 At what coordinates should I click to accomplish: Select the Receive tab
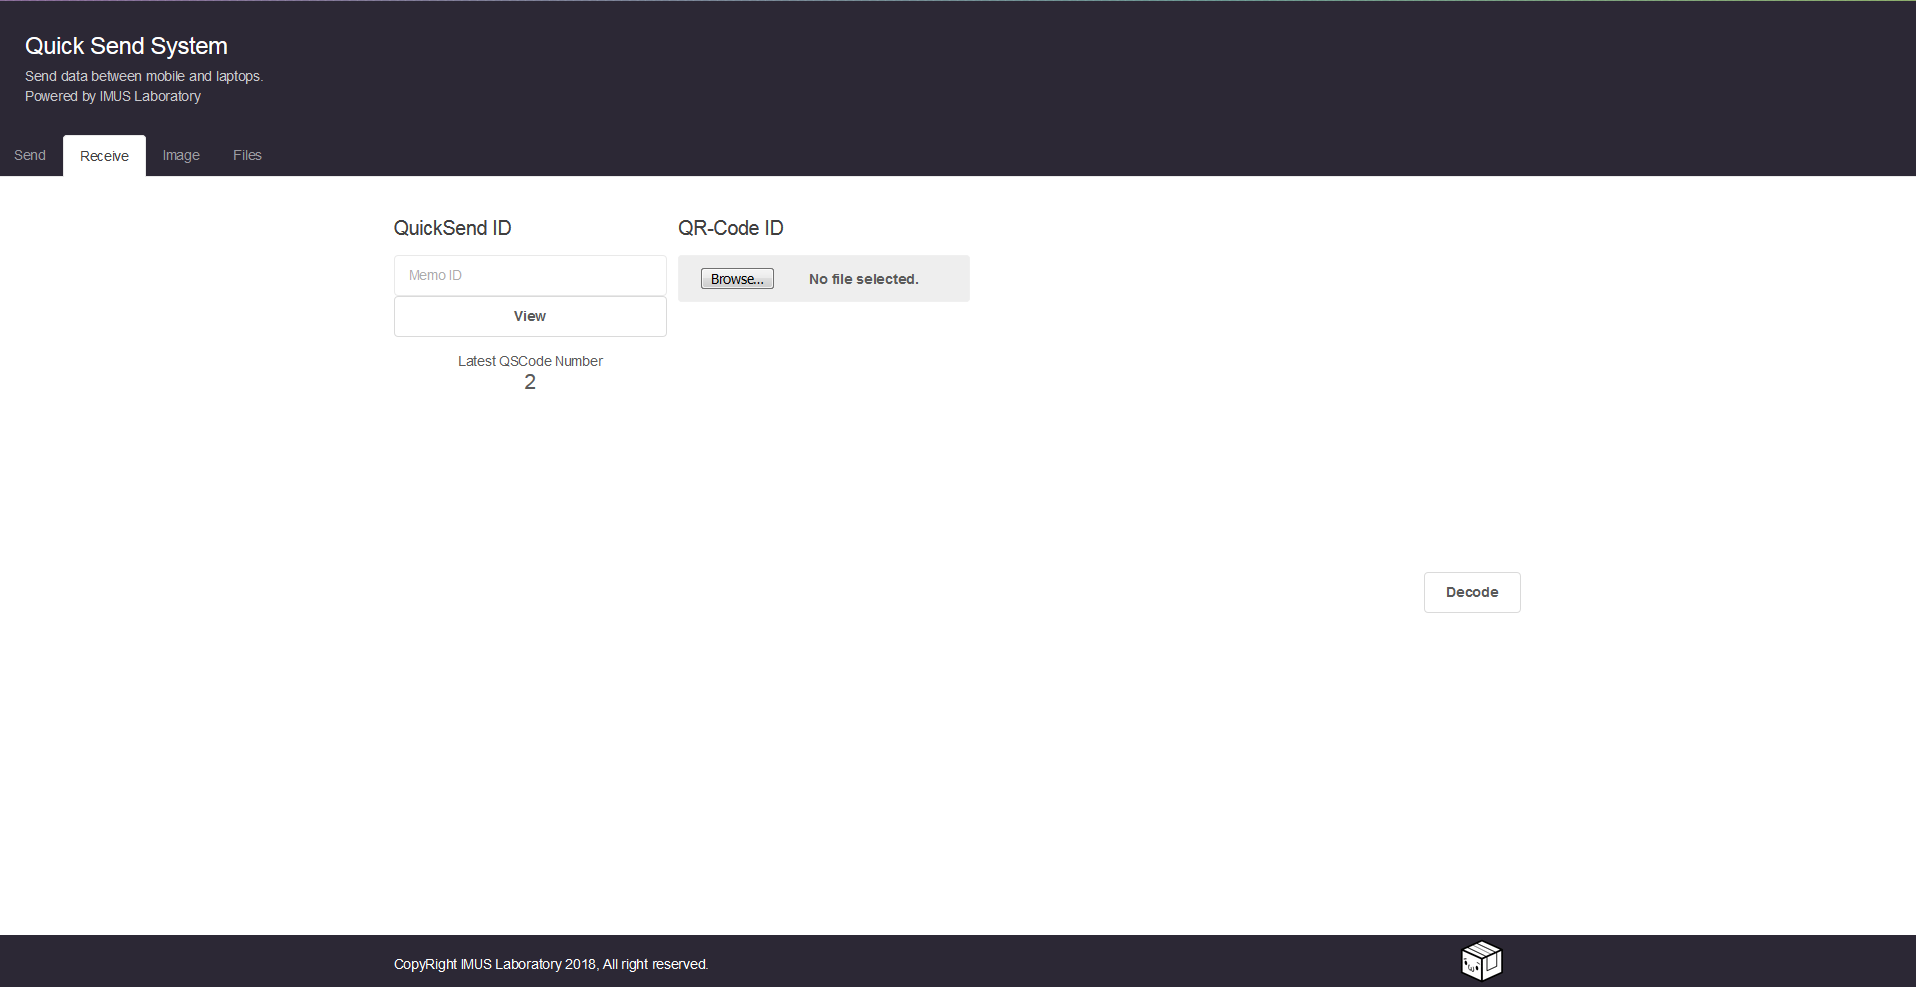(x=104, y=156)
